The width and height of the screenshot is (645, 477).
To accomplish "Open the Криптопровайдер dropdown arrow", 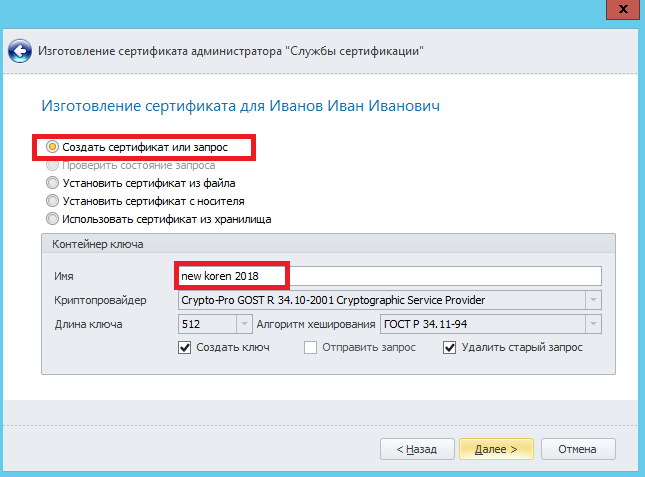I will click(x=593, y=300).
